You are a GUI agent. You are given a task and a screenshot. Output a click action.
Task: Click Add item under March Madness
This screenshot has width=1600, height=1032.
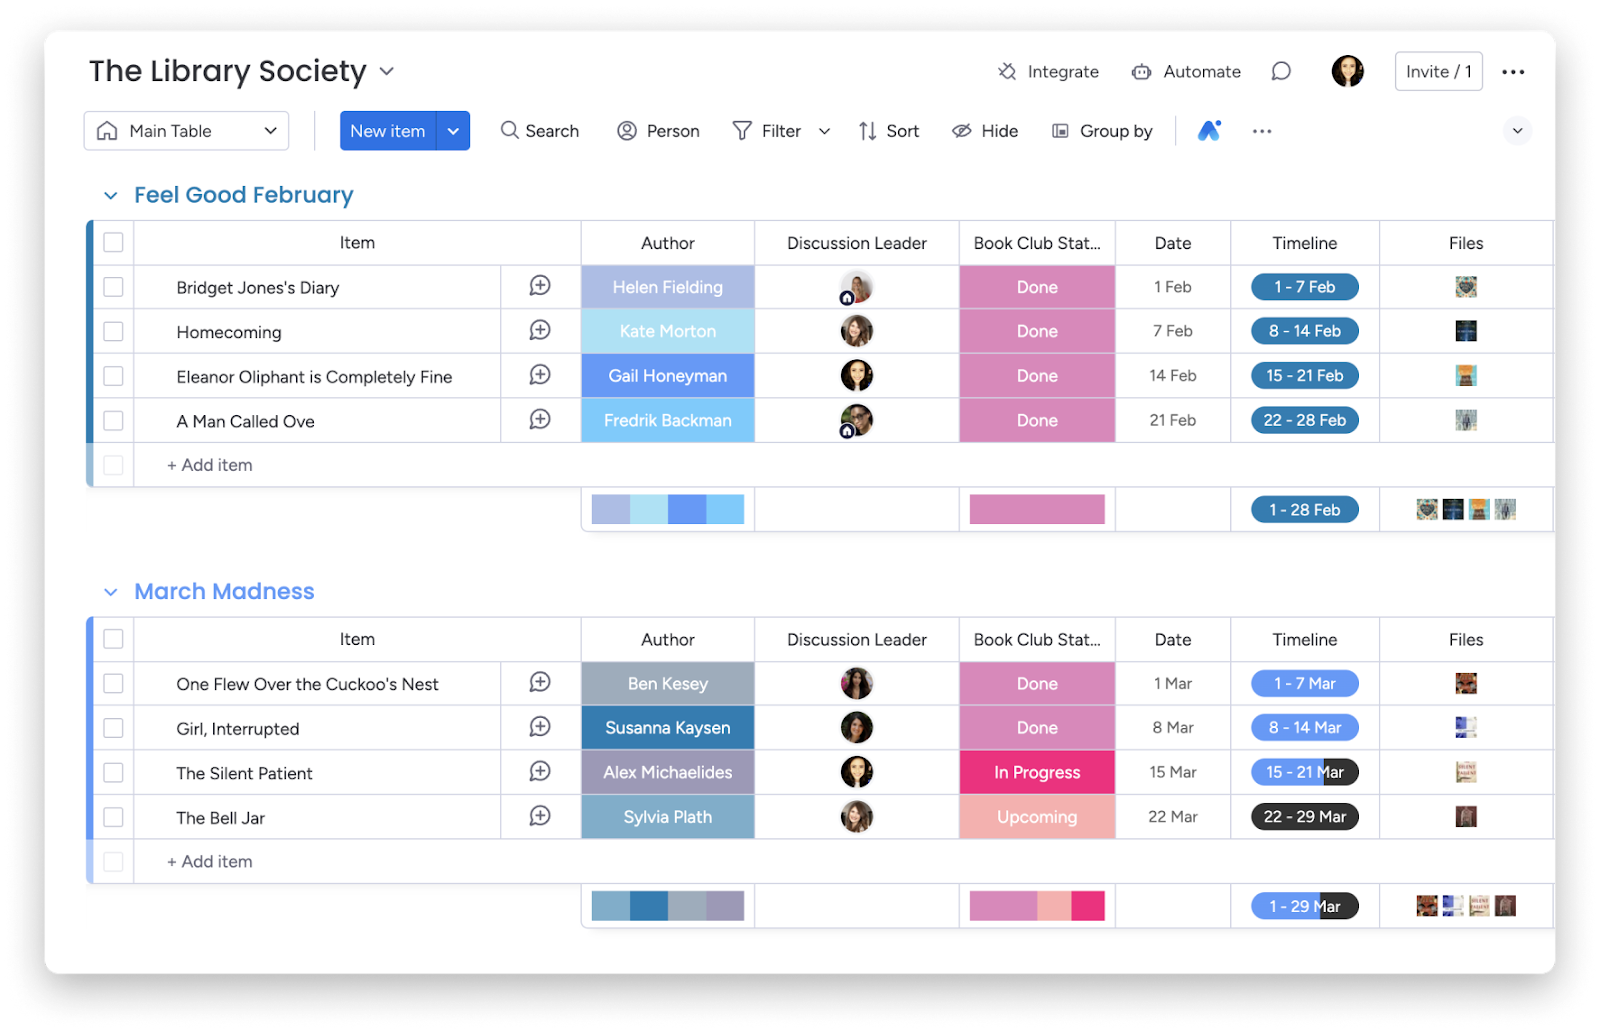[x=208, y=861]
